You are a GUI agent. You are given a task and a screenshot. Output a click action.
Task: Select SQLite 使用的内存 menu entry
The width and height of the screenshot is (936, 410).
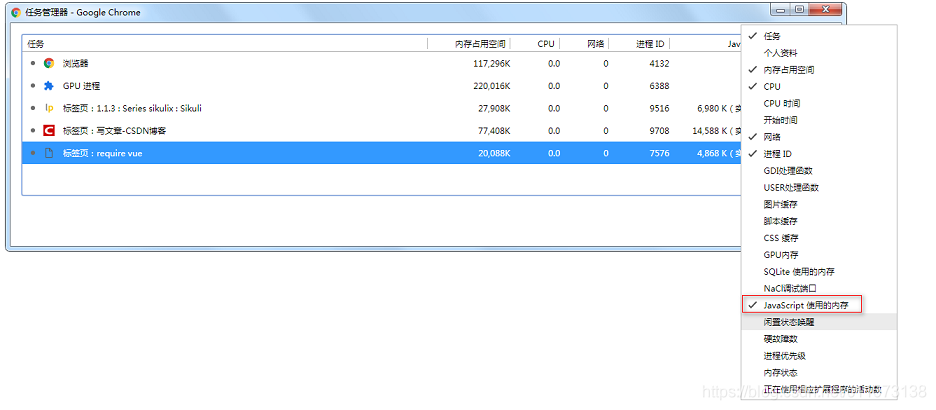pos(819,272)
